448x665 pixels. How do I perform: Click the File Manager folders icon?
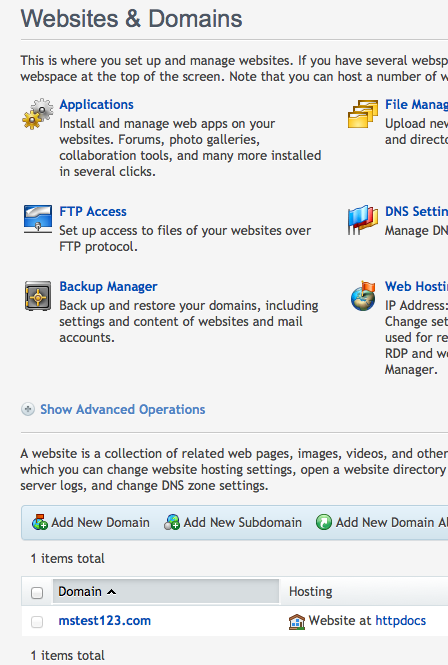pos(363,114)
